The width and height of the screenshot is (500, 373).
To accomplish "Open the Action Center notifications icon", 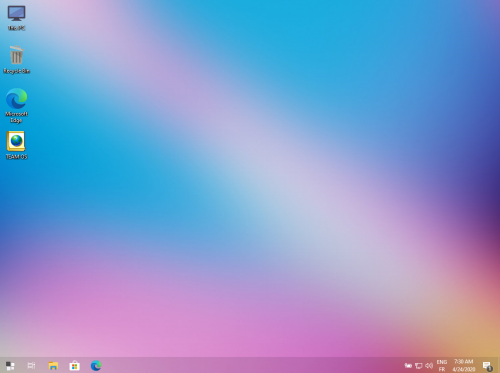I will [x=487, y=366].
